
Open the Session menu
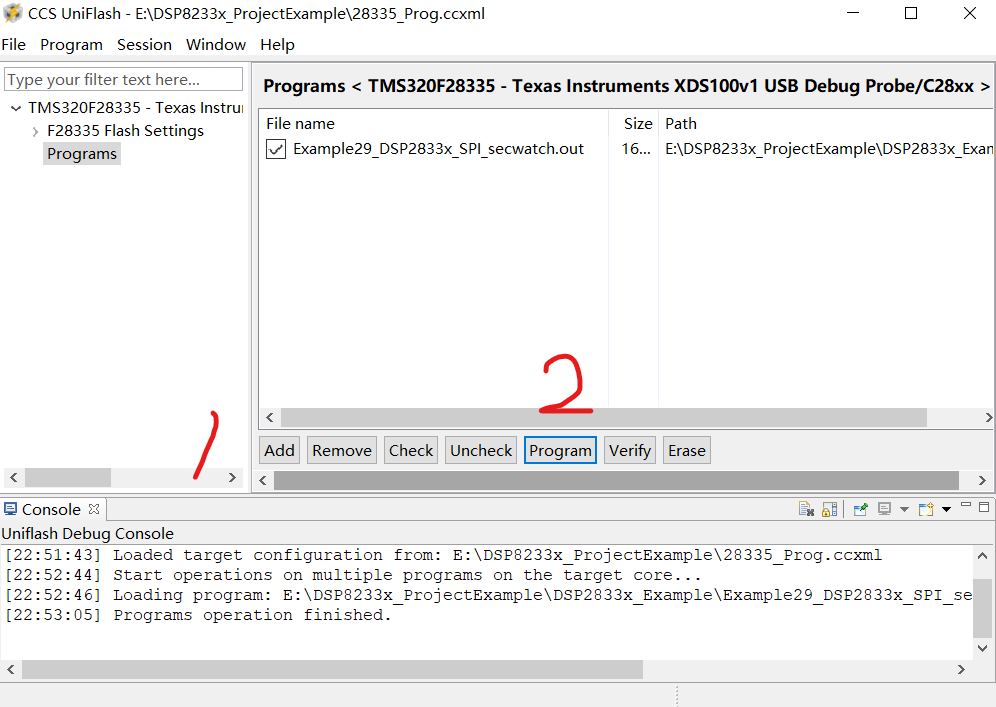pyautogui.click(x=144, y=44)
